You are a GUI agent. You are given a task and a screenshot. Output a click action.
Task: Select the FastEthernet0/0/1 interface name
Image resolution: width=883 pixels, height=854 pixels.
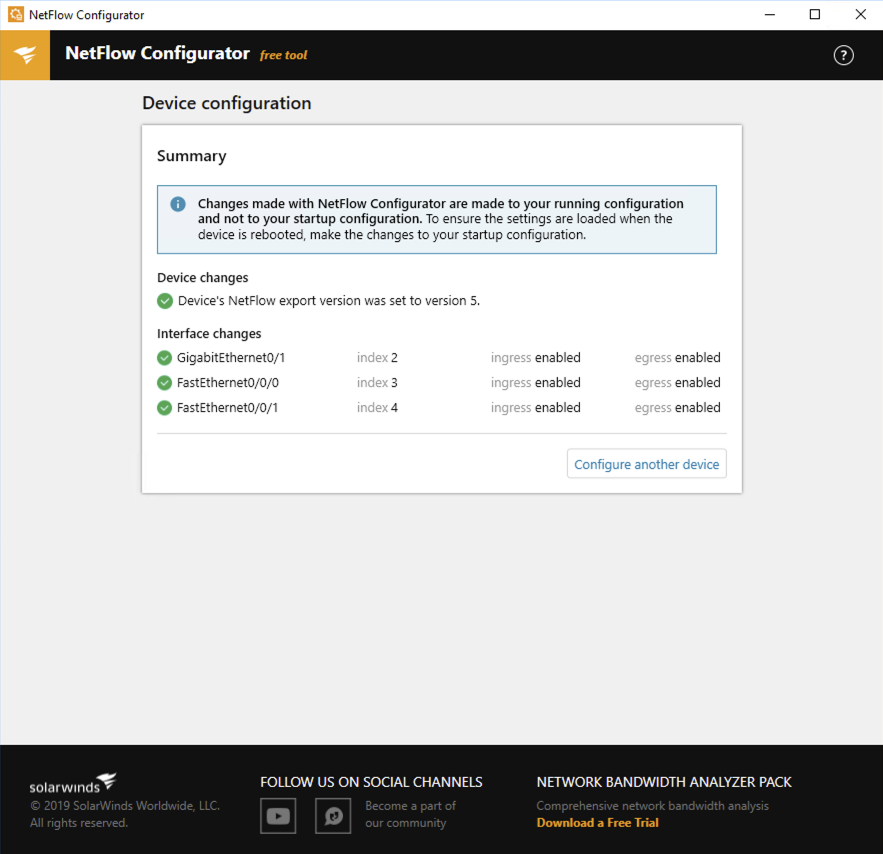point(228,408)
